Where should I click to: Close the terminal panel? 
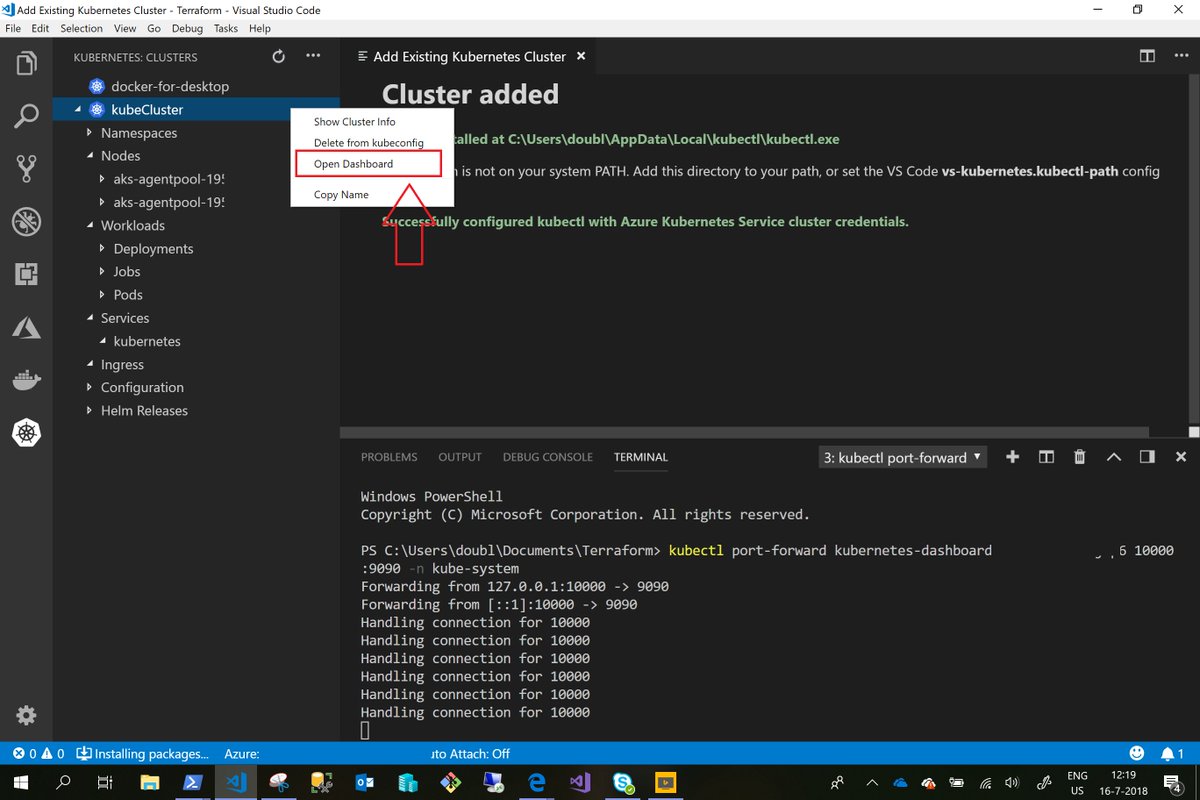click(x=1181, y=457)
